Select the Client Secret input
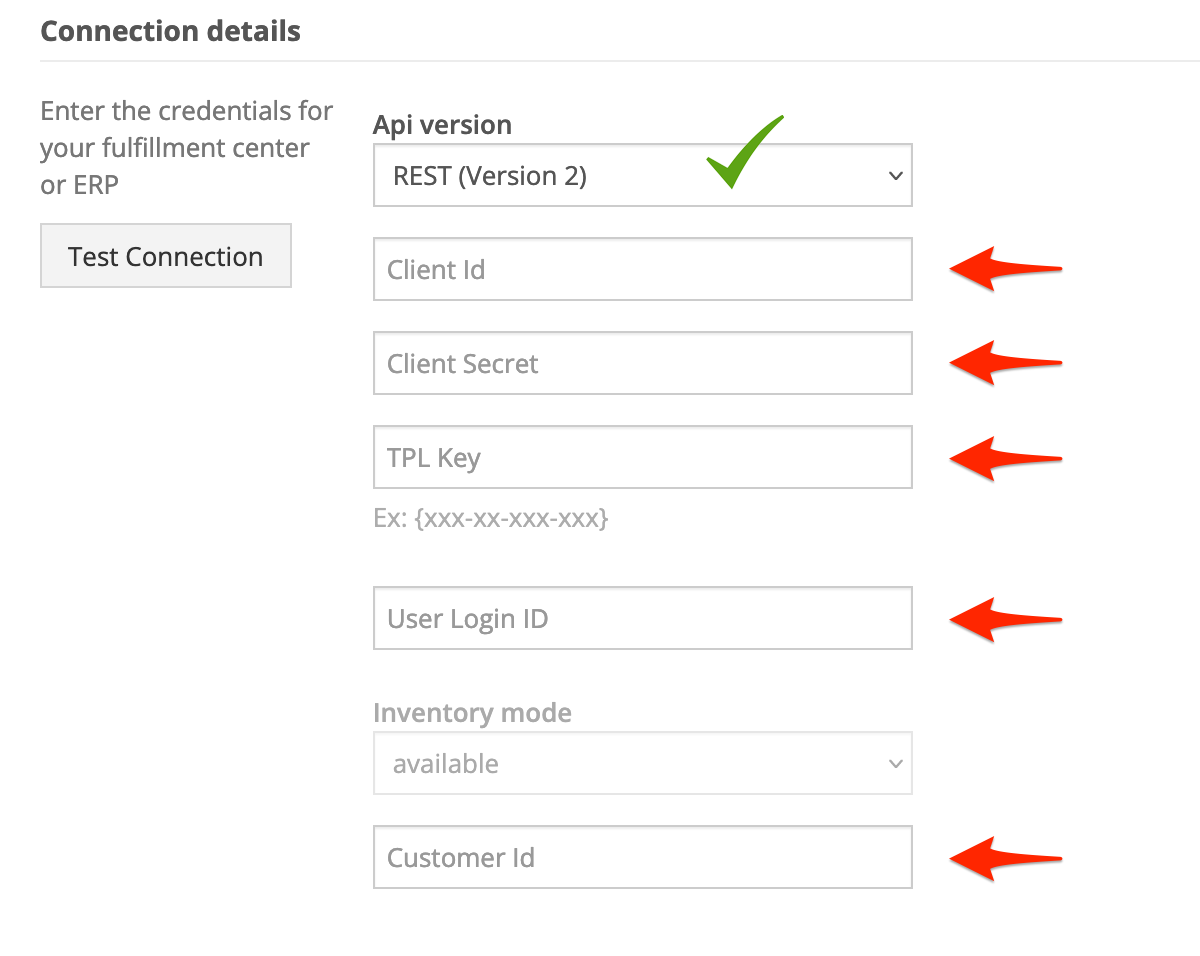The height and width of the screenshot is (956, 1200). click(642, 363)
